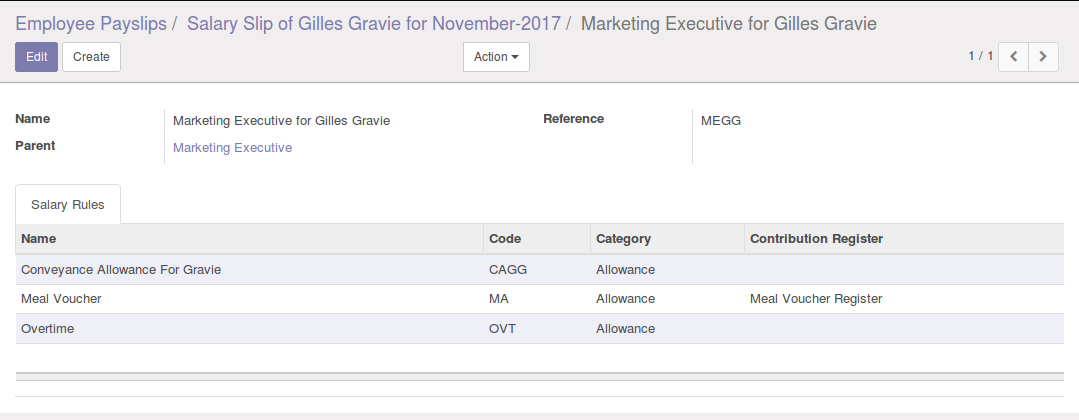Open the Meal Voucher rule row
This screenshot has height=420, width=1079.
[61, 299]
